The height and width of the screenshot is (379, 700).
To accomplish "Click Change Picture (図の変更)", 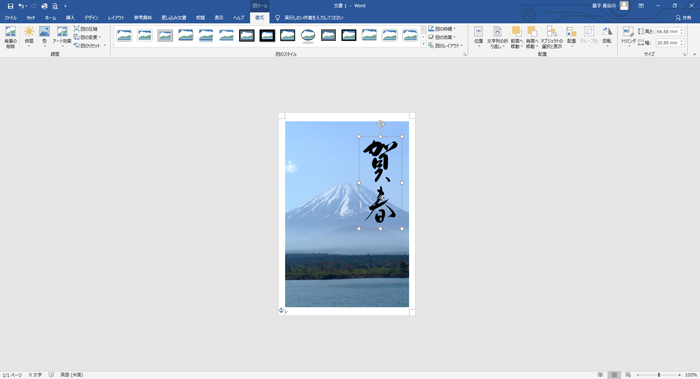I will coord(86,37).
